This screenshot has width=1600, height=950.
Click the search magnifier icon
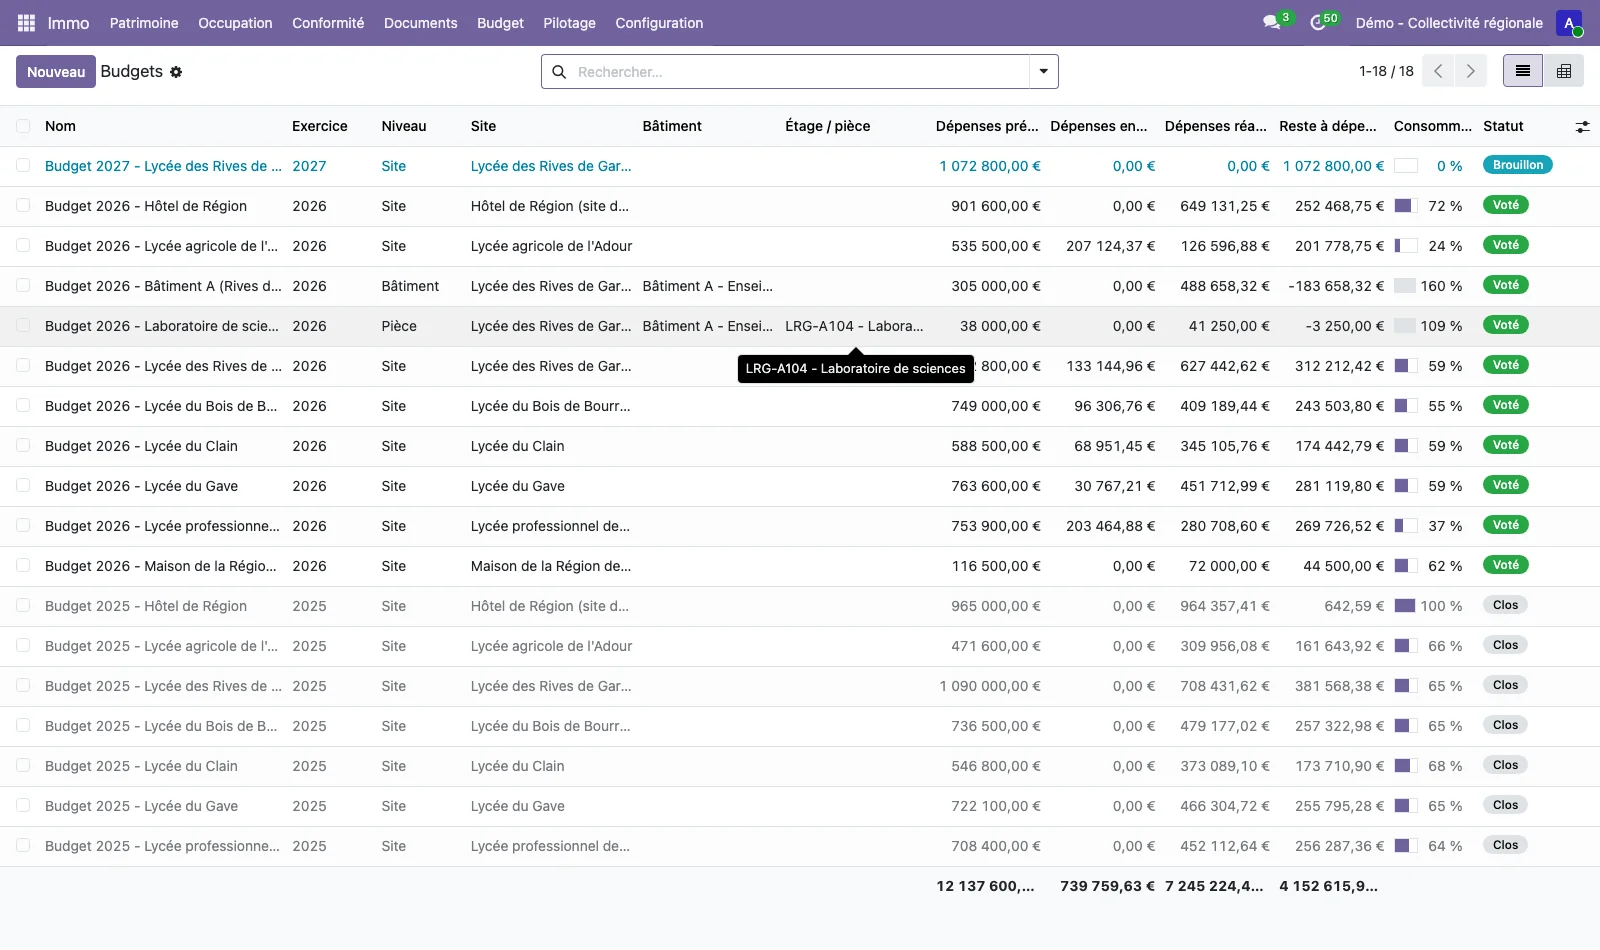559,72
